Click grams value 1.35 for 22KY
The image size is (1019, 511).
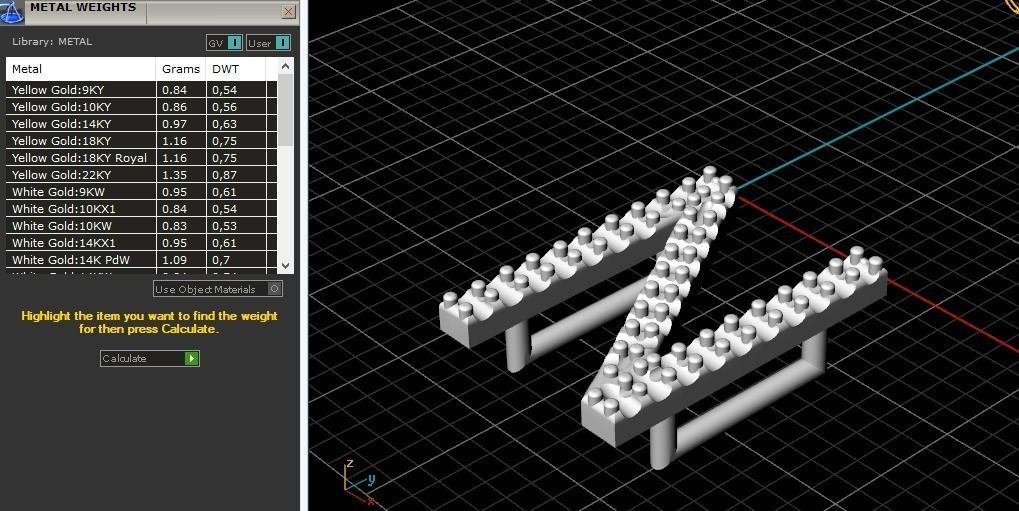pyautogui.click(x=174, y=175)
